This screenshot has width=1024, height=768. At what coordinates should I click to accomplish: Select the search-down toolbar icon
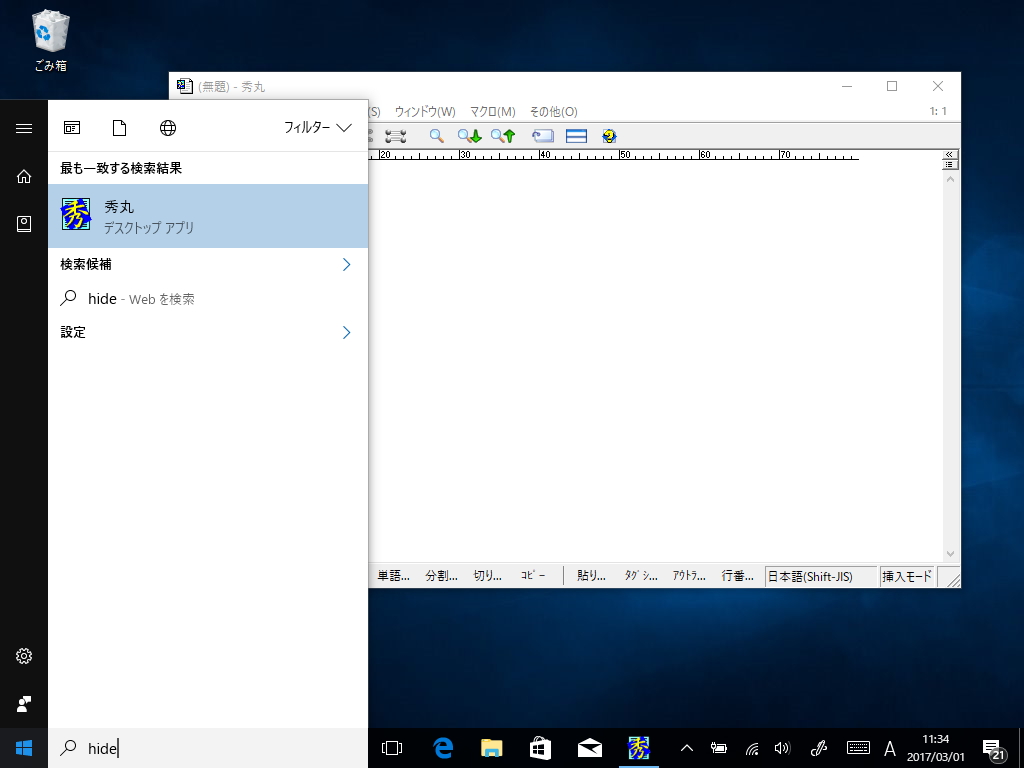coord(467,136)
